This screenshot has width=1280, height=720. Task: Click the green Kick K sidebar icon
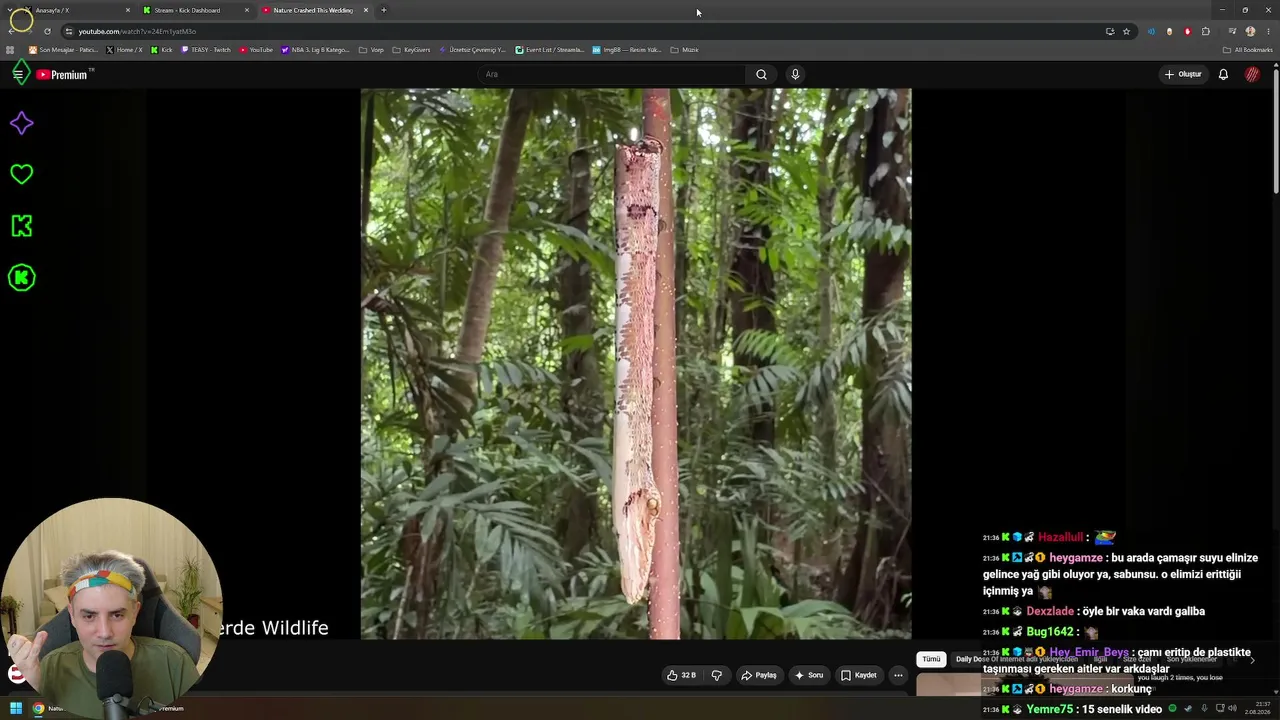coord(21,226)
